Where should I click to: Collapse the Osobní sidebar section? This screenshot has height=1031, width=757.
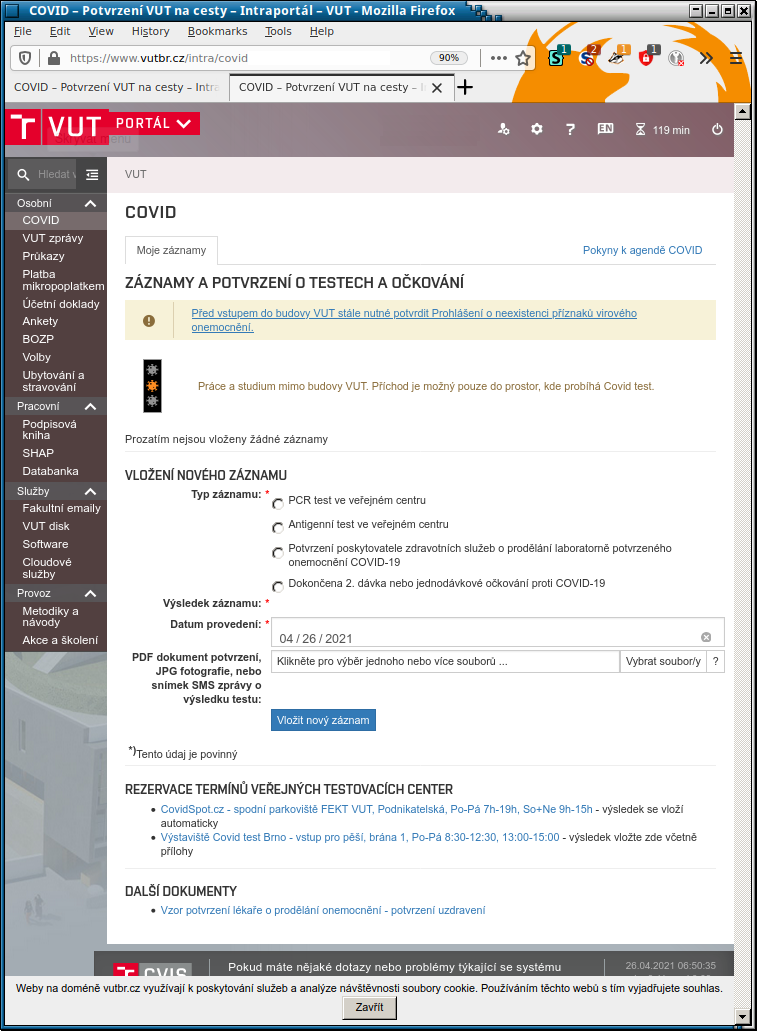[x=90, y=203]
